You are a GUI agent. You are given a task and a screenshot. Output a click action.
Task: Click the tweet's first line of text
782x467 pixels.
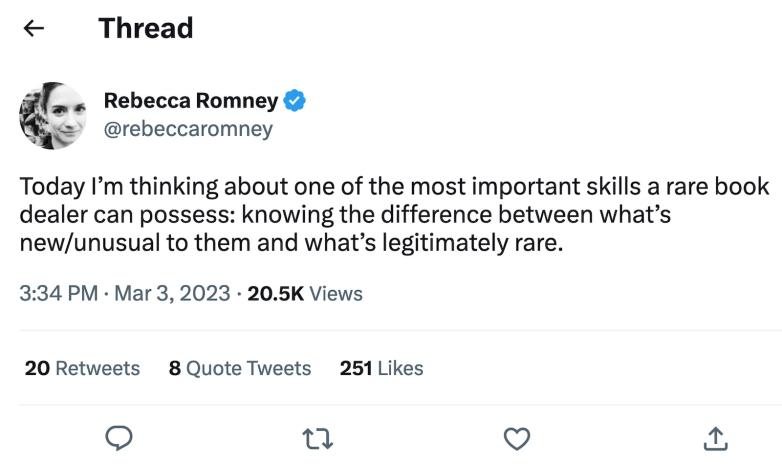pyautogui.click(x=394, y=187)
